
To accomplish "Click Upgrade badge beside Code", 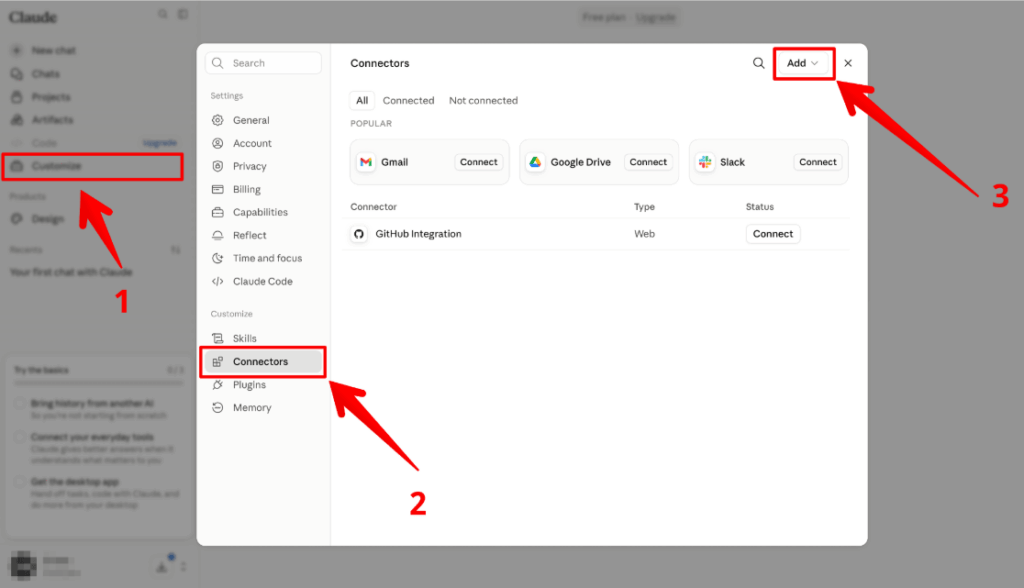I will (160, 143).
